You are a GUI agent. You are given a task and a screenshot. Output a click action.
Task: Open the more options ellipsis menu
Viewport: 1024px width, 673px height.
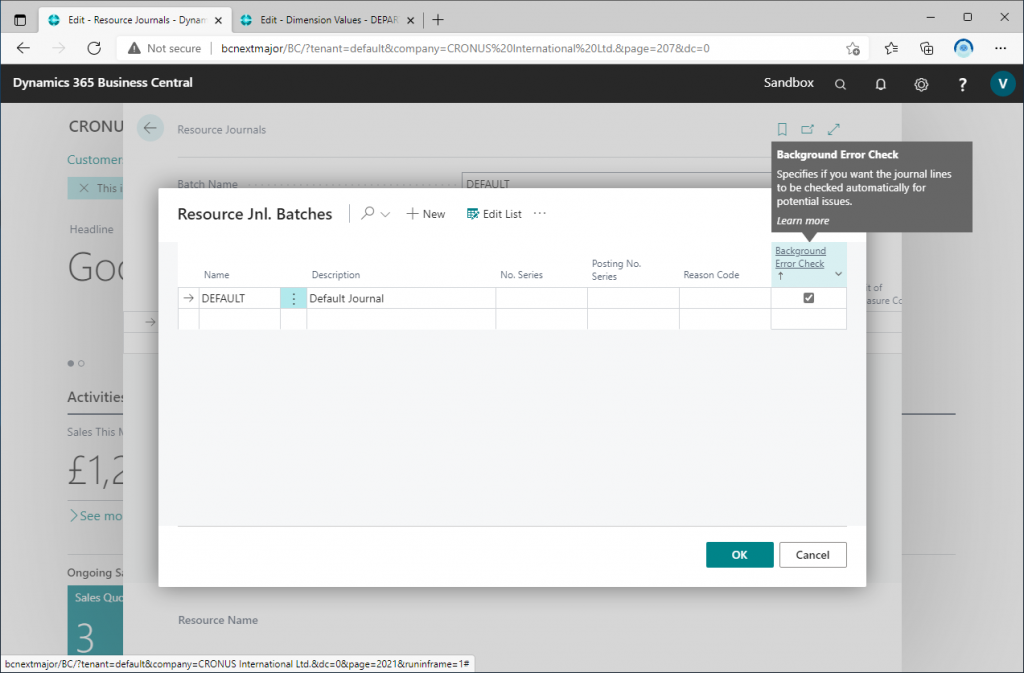coord(540,213)
